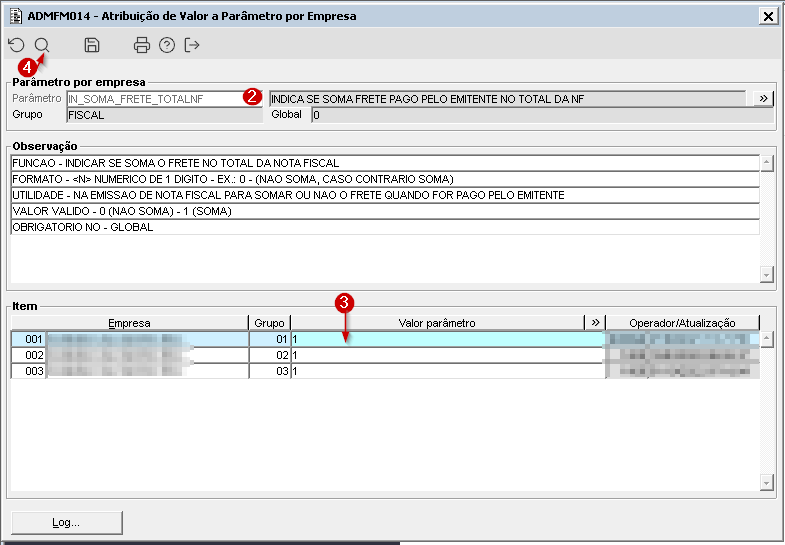Click the Valor parâmetro column header

click(x=438, y=323)
